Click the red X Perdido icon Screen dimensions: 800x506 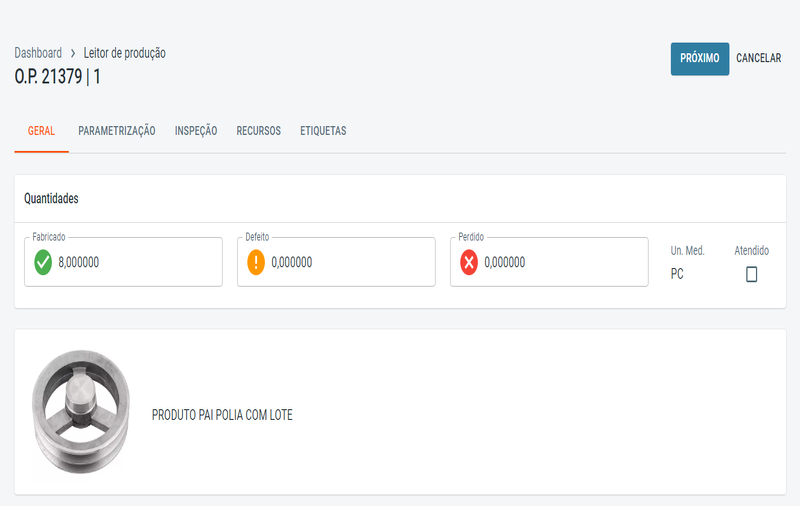(469, 262)
